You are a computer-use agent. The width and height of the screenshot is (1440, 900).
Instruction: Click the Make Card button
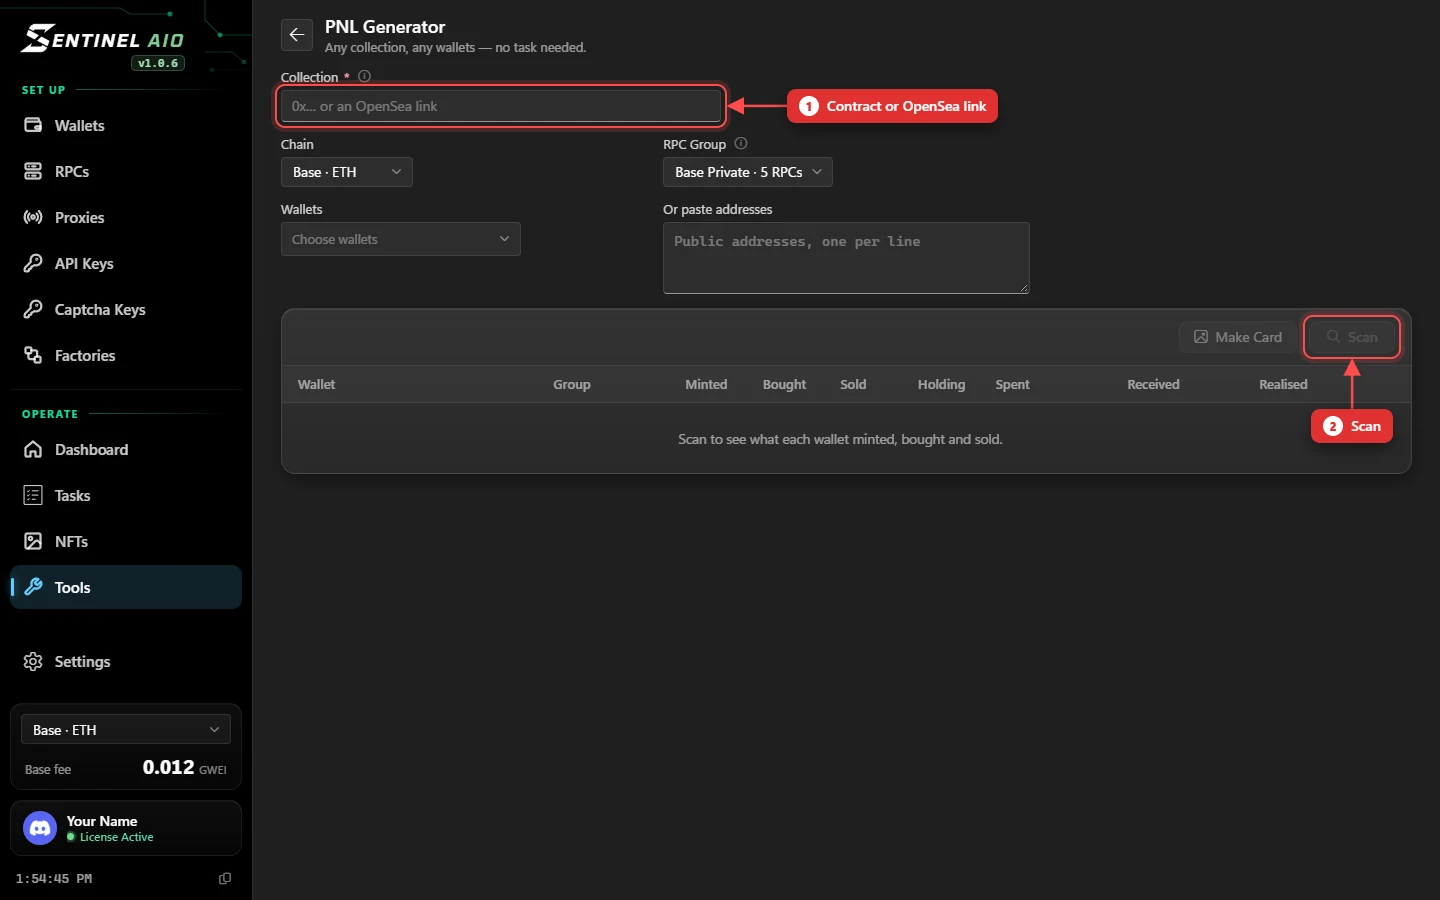click(1238, 337)
